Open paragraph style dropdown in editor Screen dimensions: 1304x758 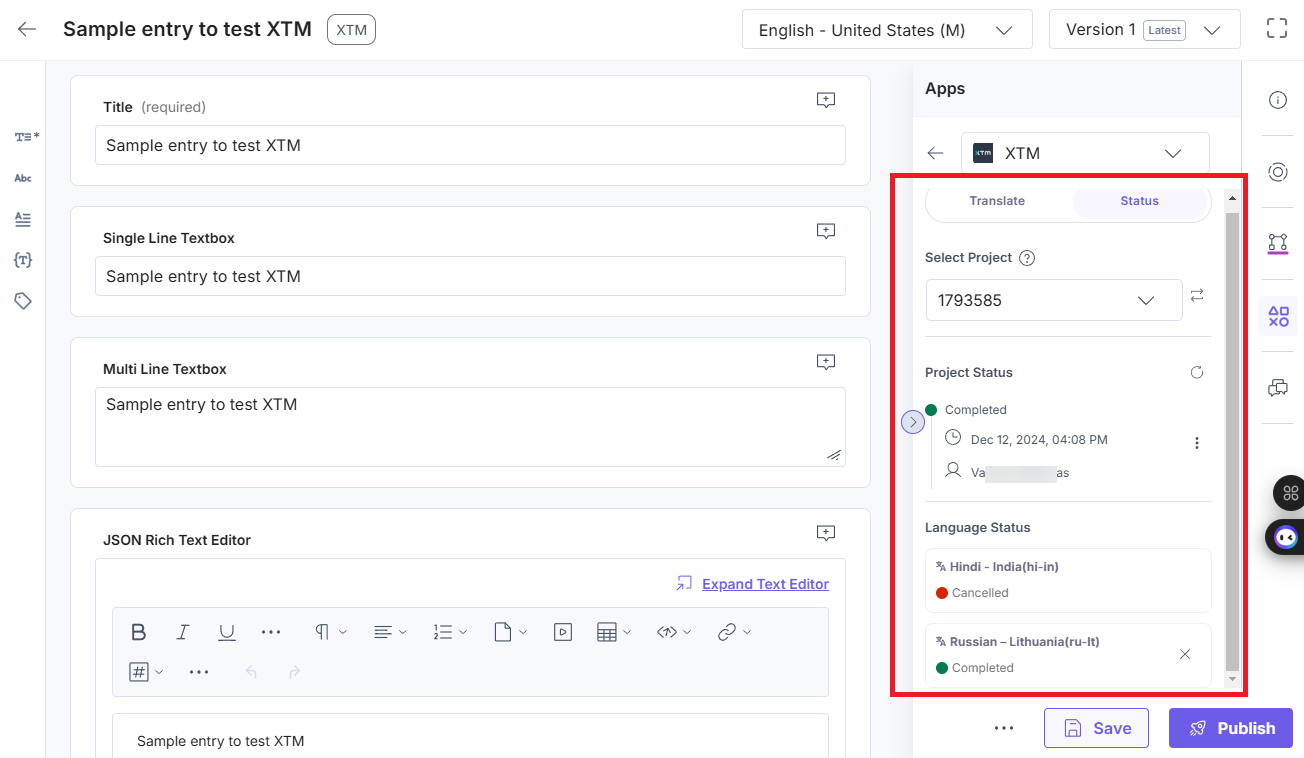tap(331, 632)
